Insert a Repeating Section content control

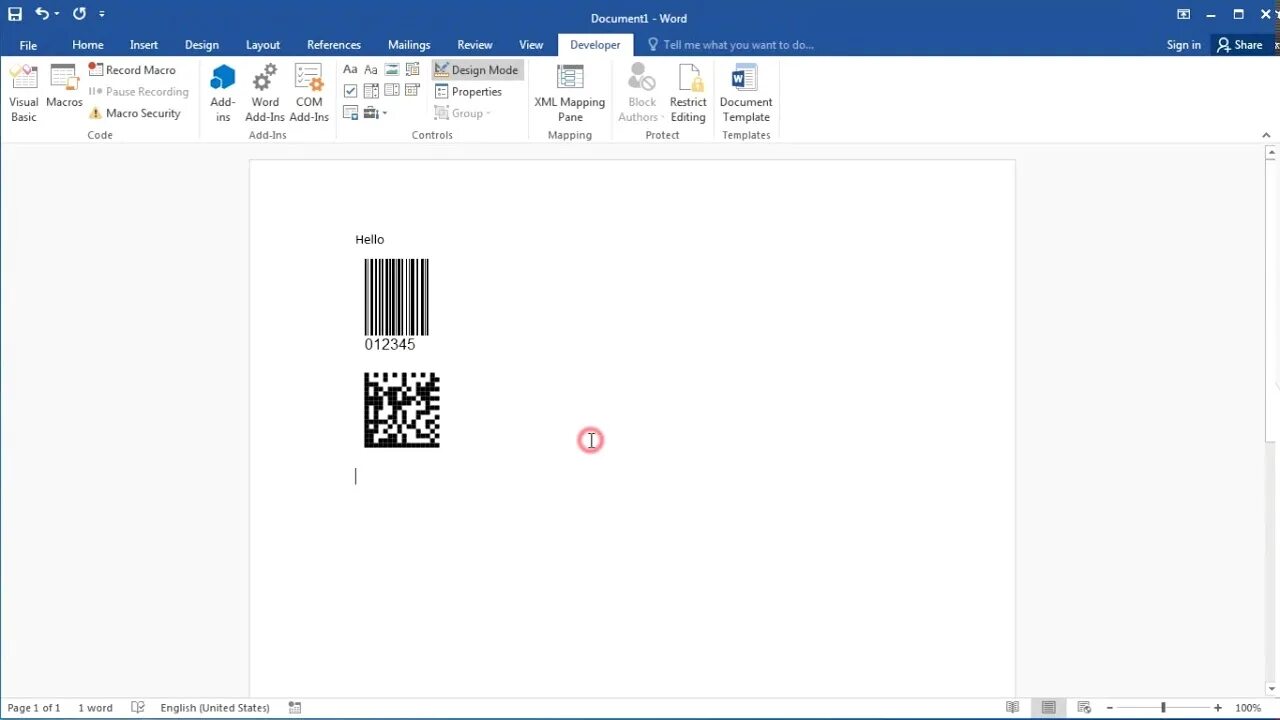point(350,113)
